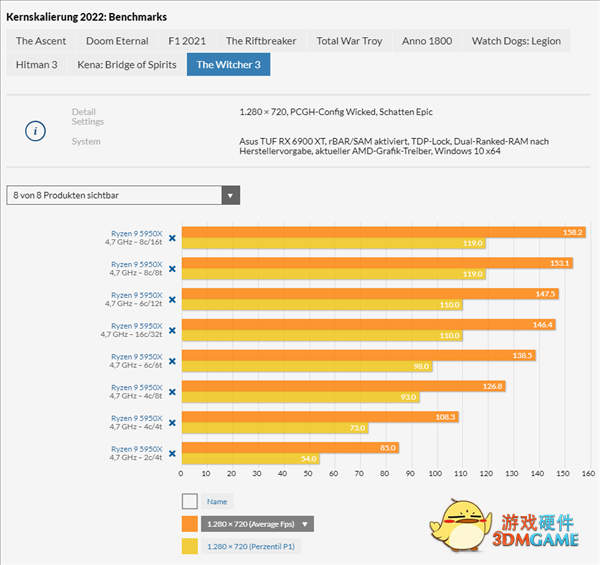Click the yellow 73.0 bar for 4c/4t

(275, 428)
